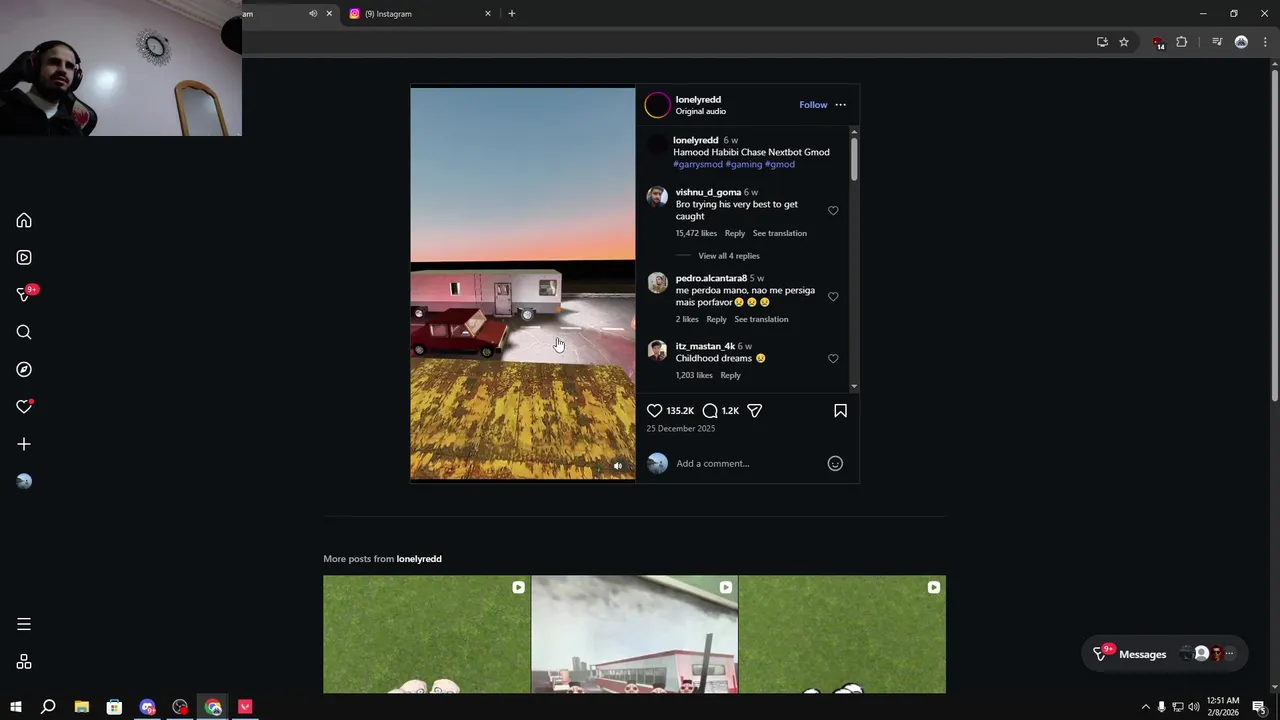The image size is (1280, 720).
Task: Reply to itz_mastan_4k's comment
Action: tap(730, 375)
